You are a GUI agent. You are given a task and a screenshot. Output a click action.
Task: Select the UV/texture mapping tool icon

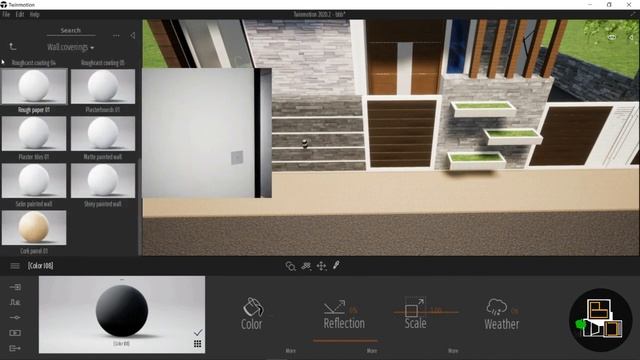[x=306, y=266]
